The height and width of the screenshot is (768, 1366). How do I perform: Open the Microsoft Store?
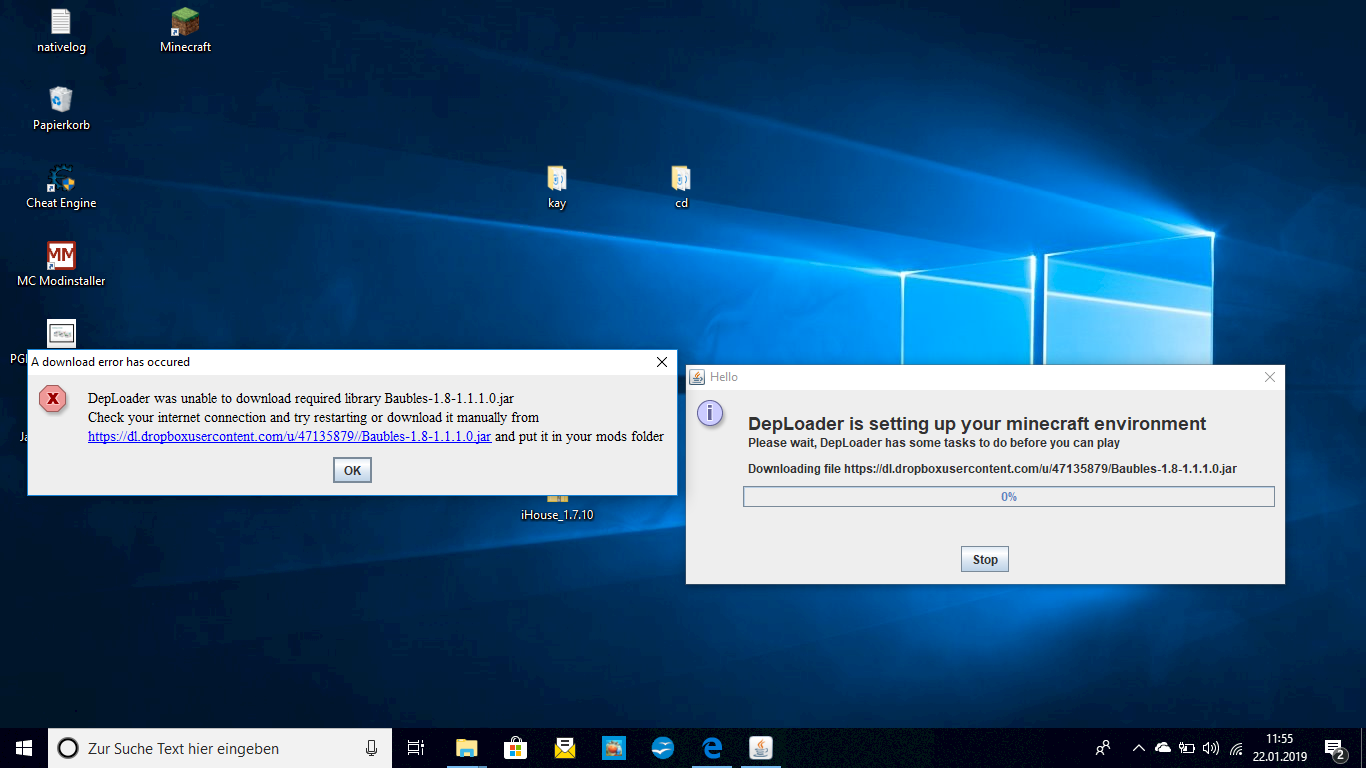(515, 748)
